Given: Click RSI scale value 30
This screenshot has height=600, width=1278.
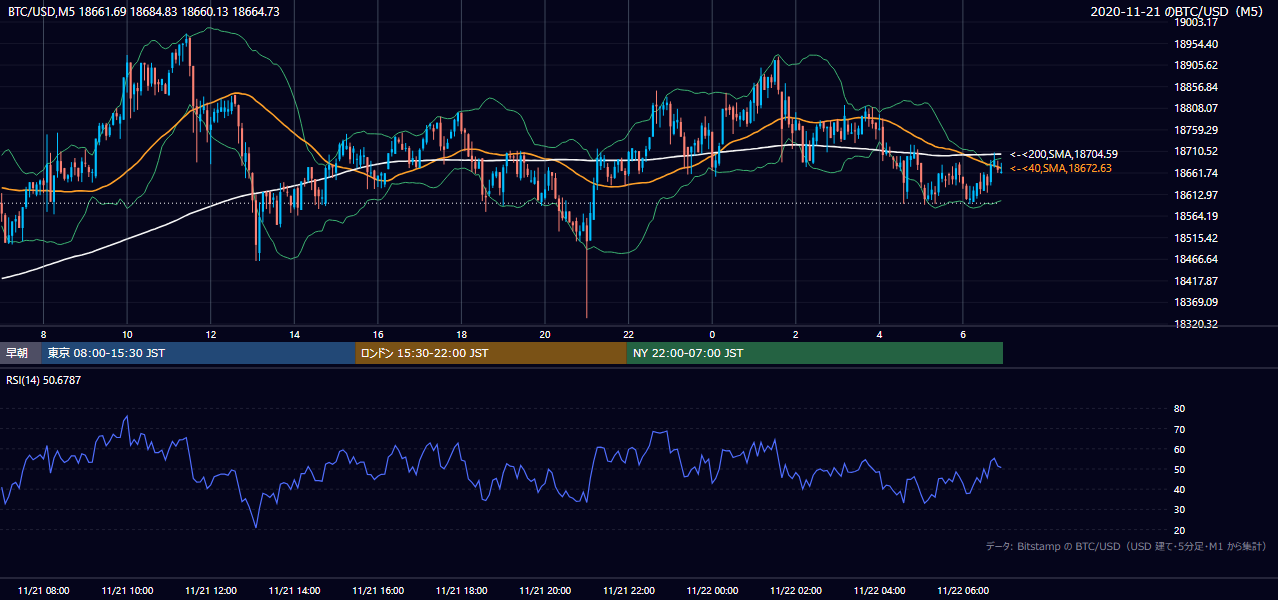Looking at the screenshot, I should tap(1179, 510).
